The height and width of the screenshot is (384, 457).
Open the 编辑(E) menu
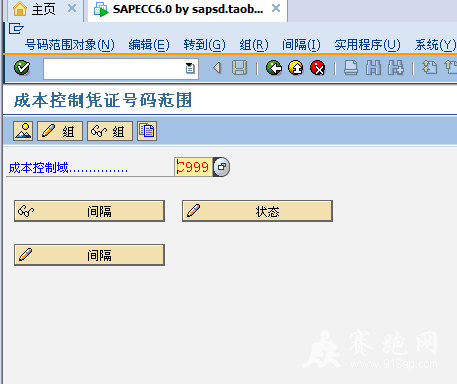149,45
